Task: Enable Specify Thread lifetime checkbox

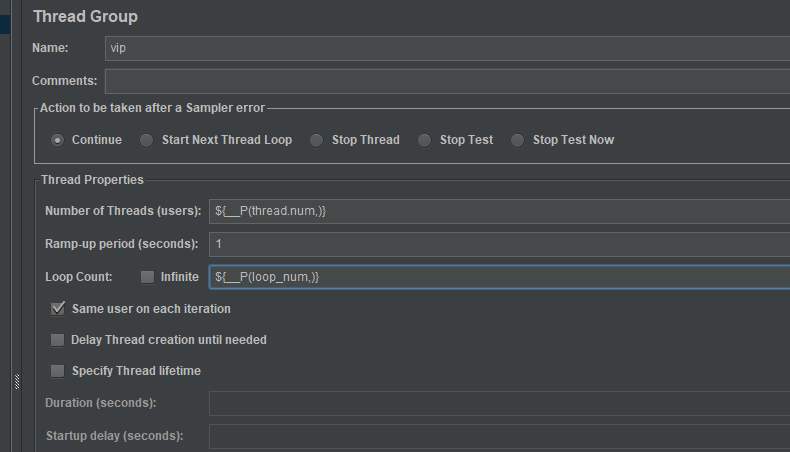Action: [57, 371]
